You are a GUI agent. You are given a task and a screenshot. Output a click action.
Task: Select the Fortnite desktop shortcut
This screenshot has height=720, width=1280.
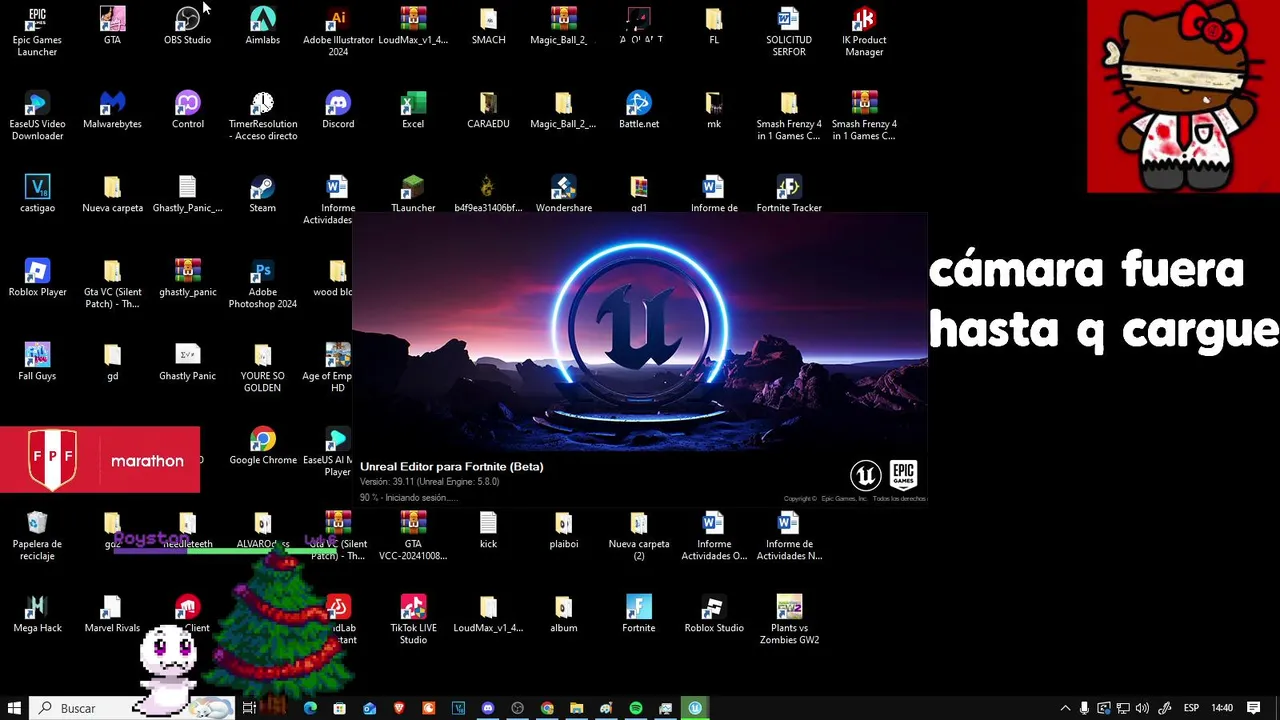(639, 614)
